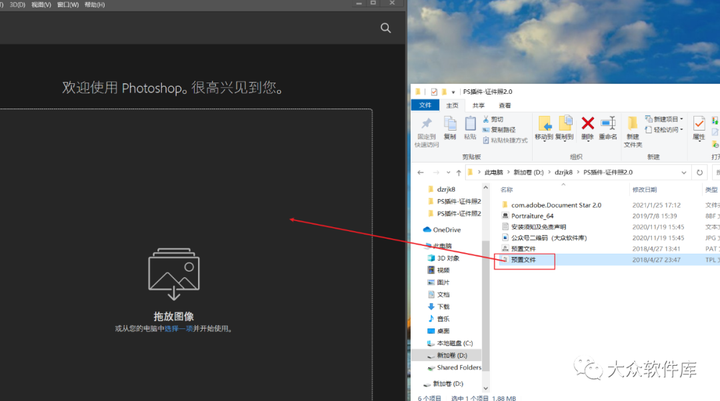Open the 移动到 dropdown button

pyautogui.click(x=544, y=129)
